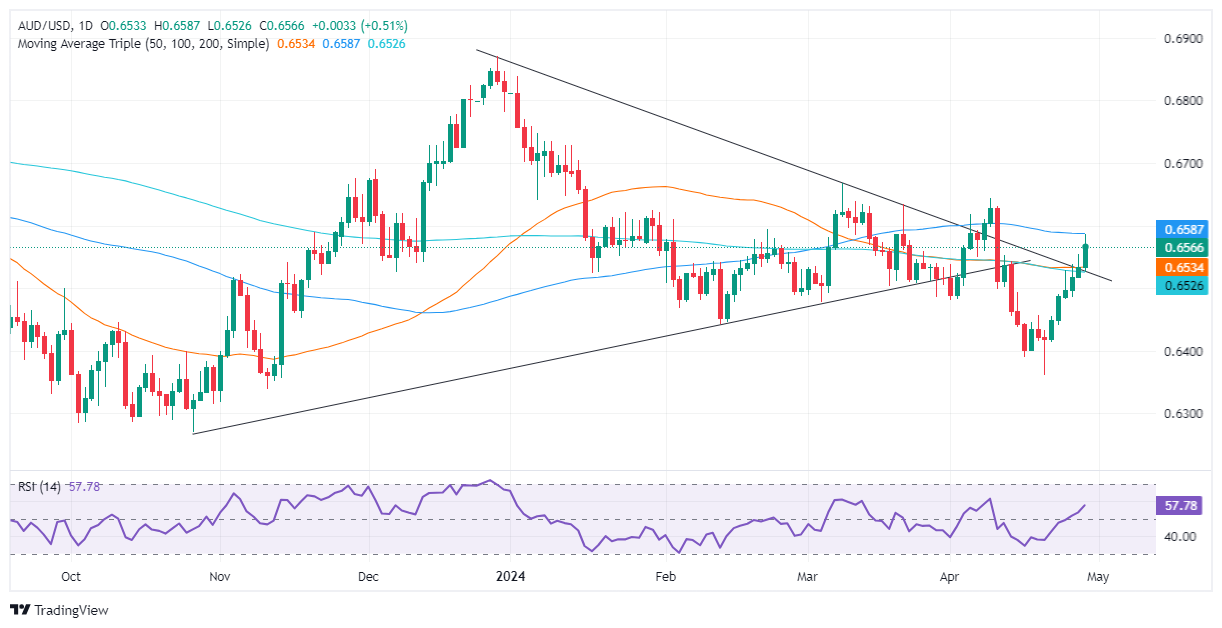
Task: Click the +0.0033 (+0.51%) change value
Action: 369,25
